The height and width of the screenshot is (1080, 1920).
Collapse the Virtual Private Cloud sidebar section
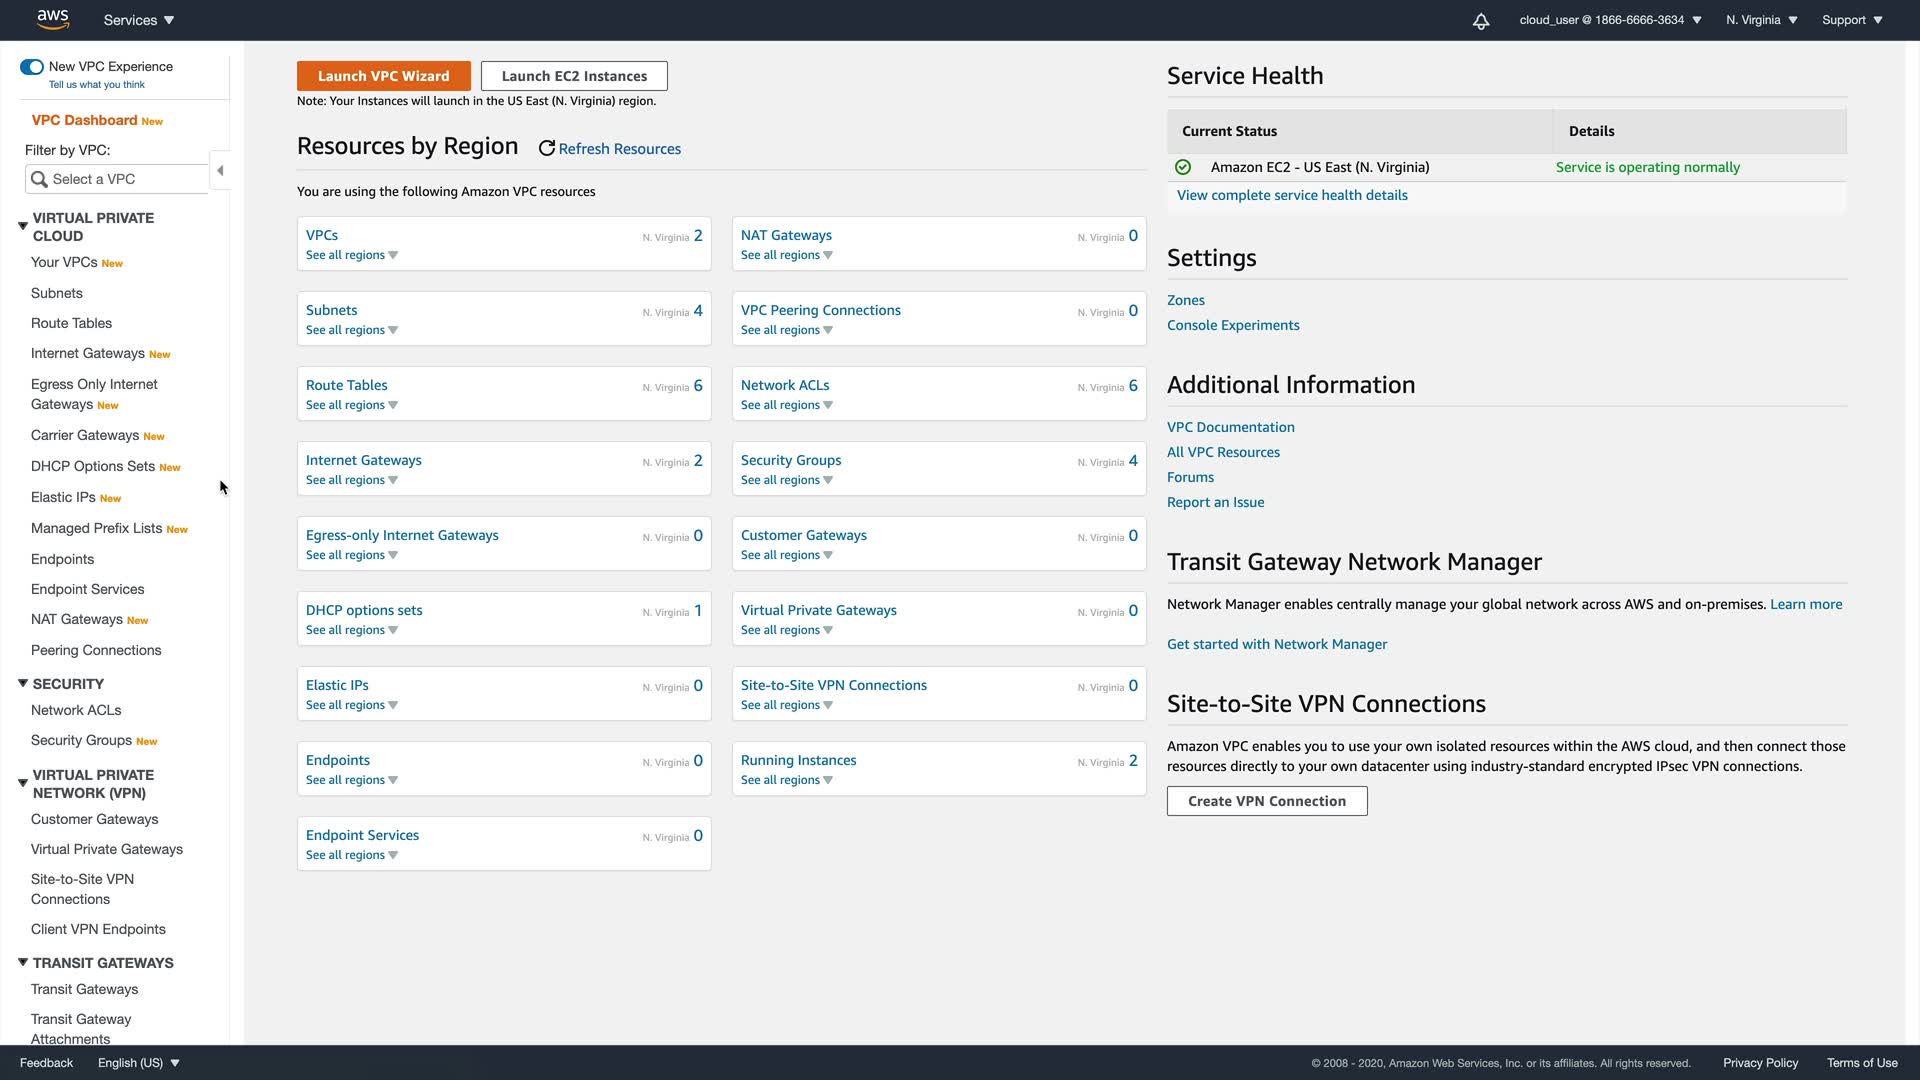click(x=22, y=227)
